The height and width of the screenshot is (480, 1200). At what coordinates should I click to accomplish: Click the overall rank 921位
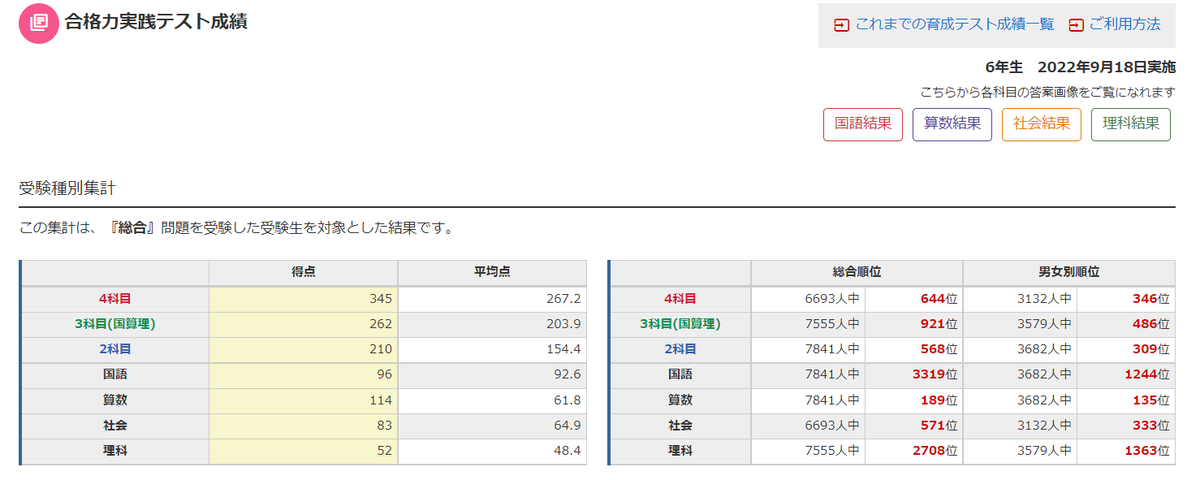(x=938, y=323)
